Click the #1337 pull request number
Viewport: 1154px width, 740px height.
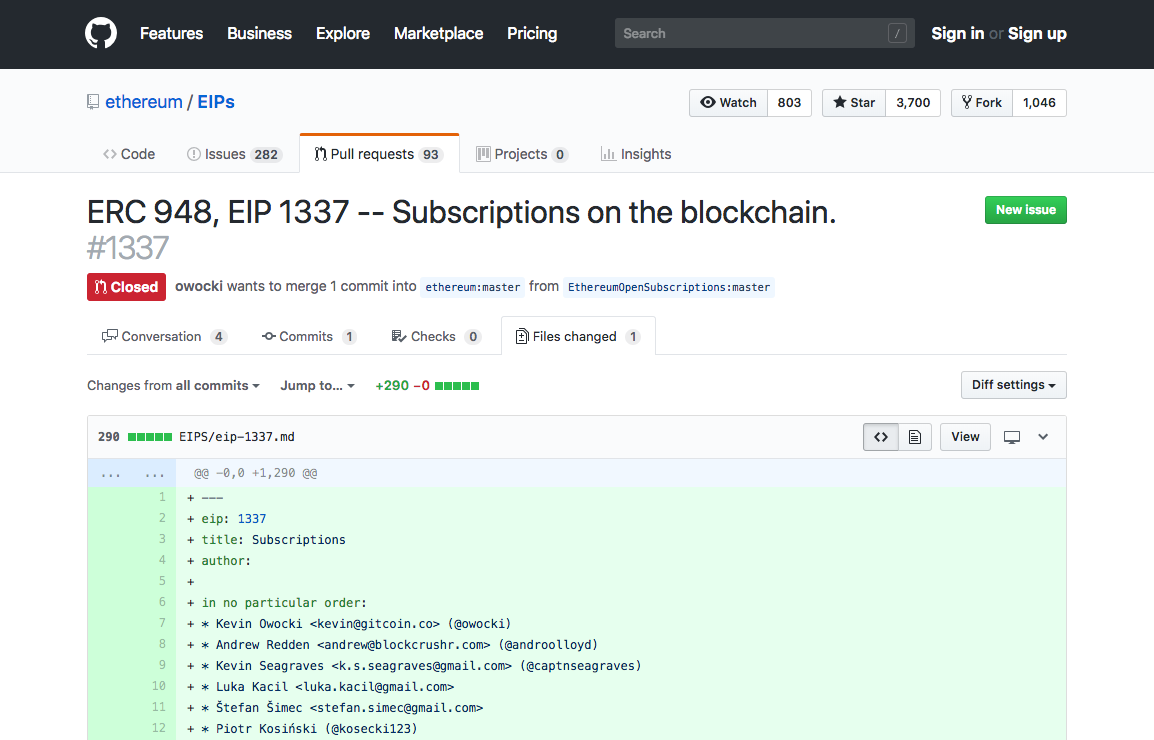point(128,247)
